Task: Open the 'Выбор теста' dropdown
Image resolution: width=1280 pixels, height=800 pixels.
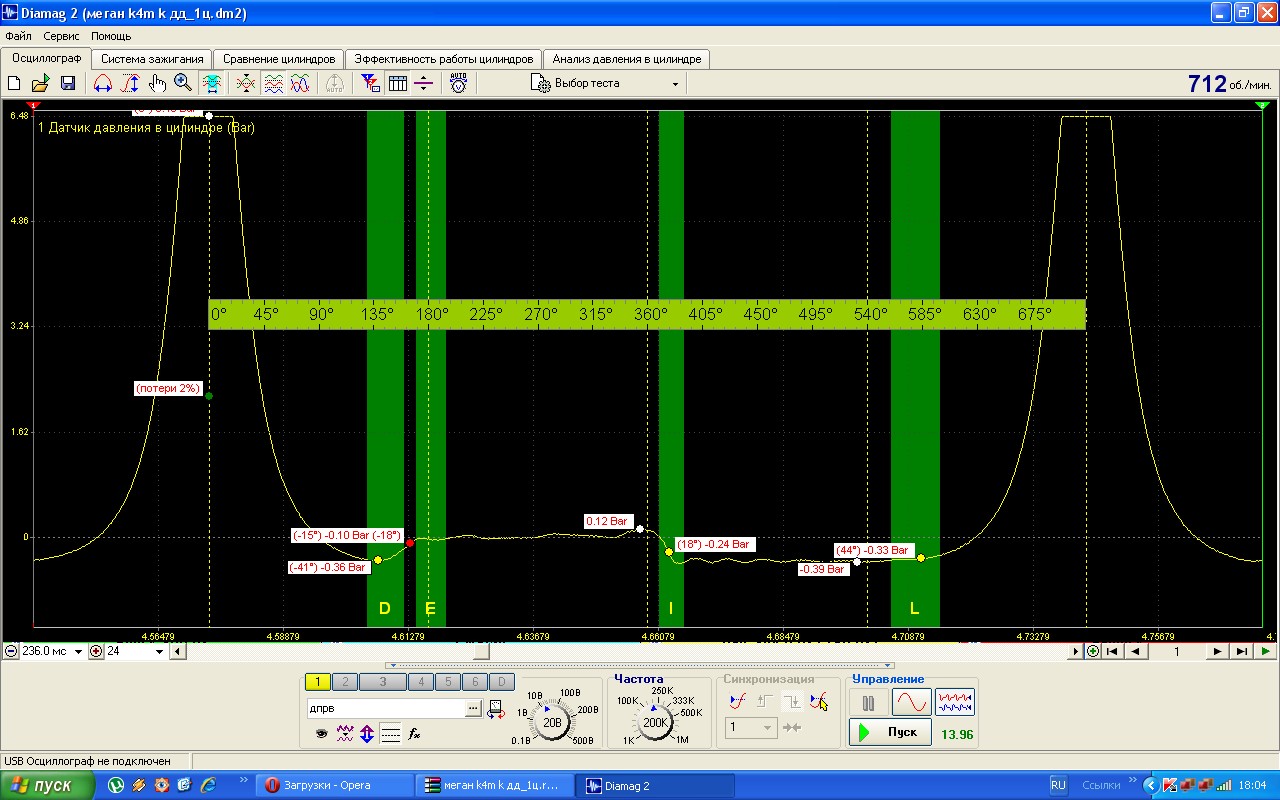Action: 605,84
